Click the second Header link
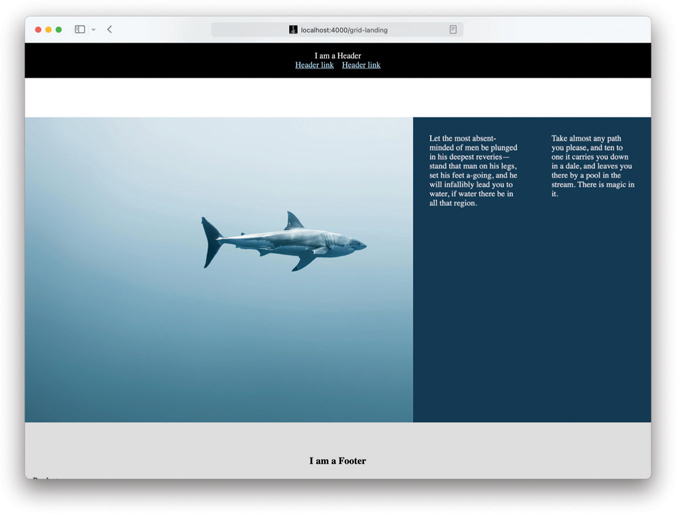The height and width of the screenshot is (513, 676). coord(361,65)
